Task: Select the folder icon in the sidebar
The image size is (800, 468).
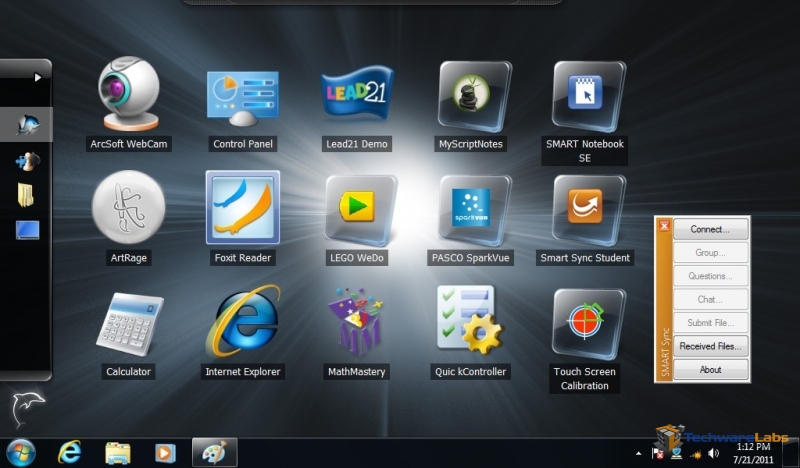Action: (x=26, y=195)
